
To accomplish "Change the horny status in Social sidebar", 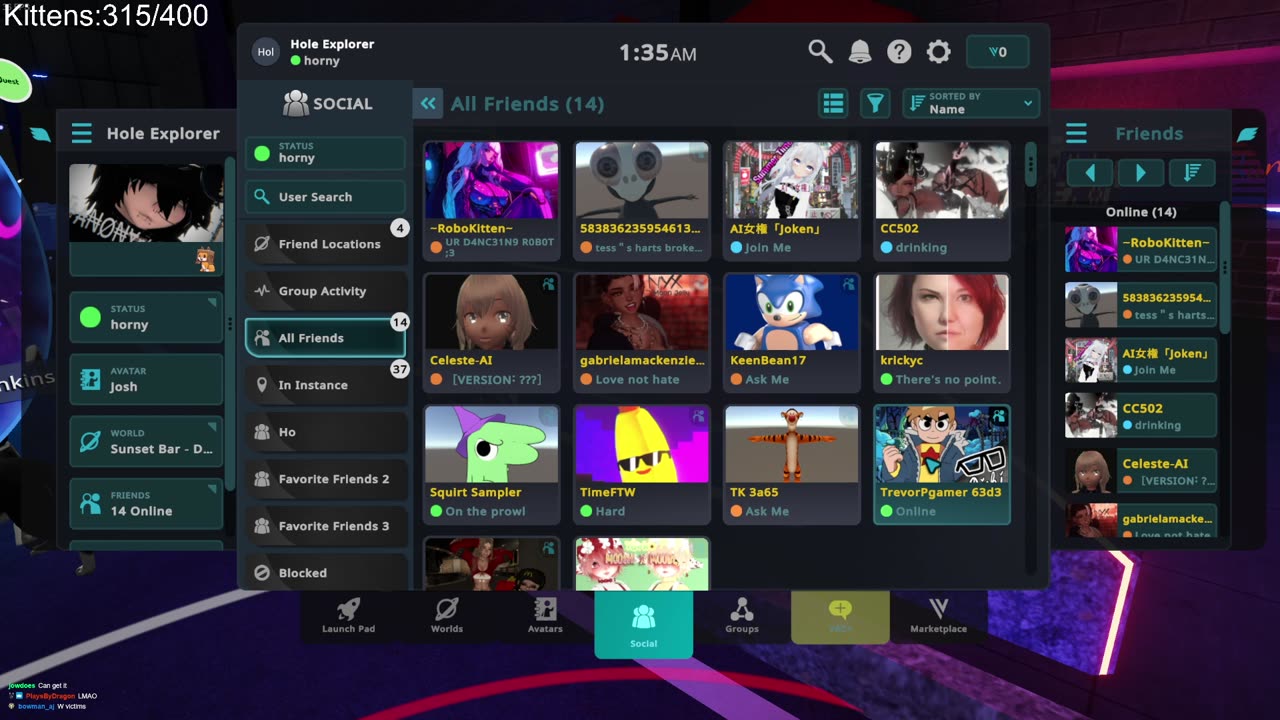I will pyautogui.click(x=325, y=153).
